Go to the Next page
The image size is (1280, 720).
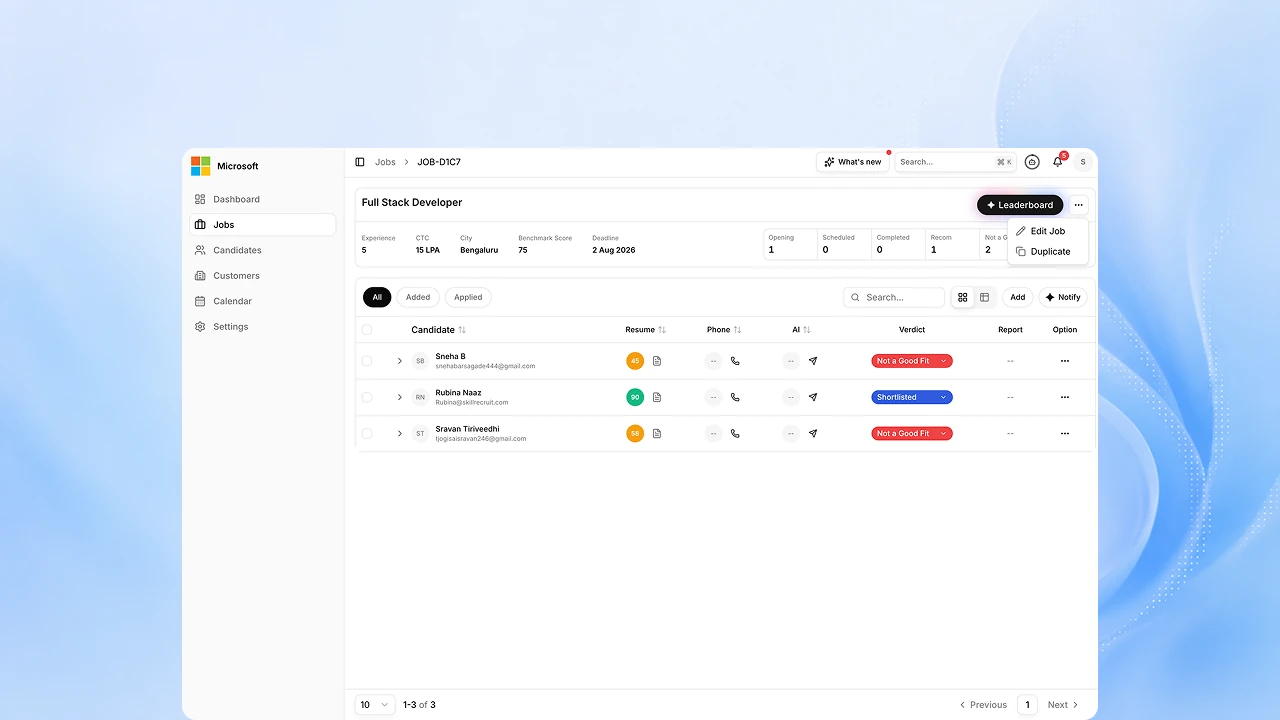click(1063, 705)
